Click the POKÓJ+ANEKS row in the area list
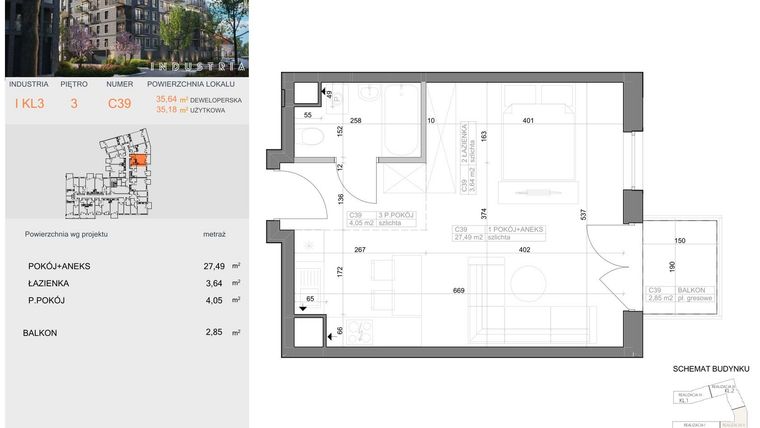Viewport: 760px width, 428px height. coord(134,266)
